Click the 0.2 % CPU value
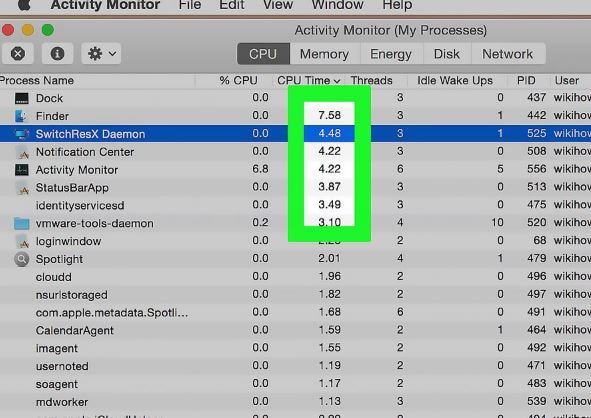 point(260,223)
